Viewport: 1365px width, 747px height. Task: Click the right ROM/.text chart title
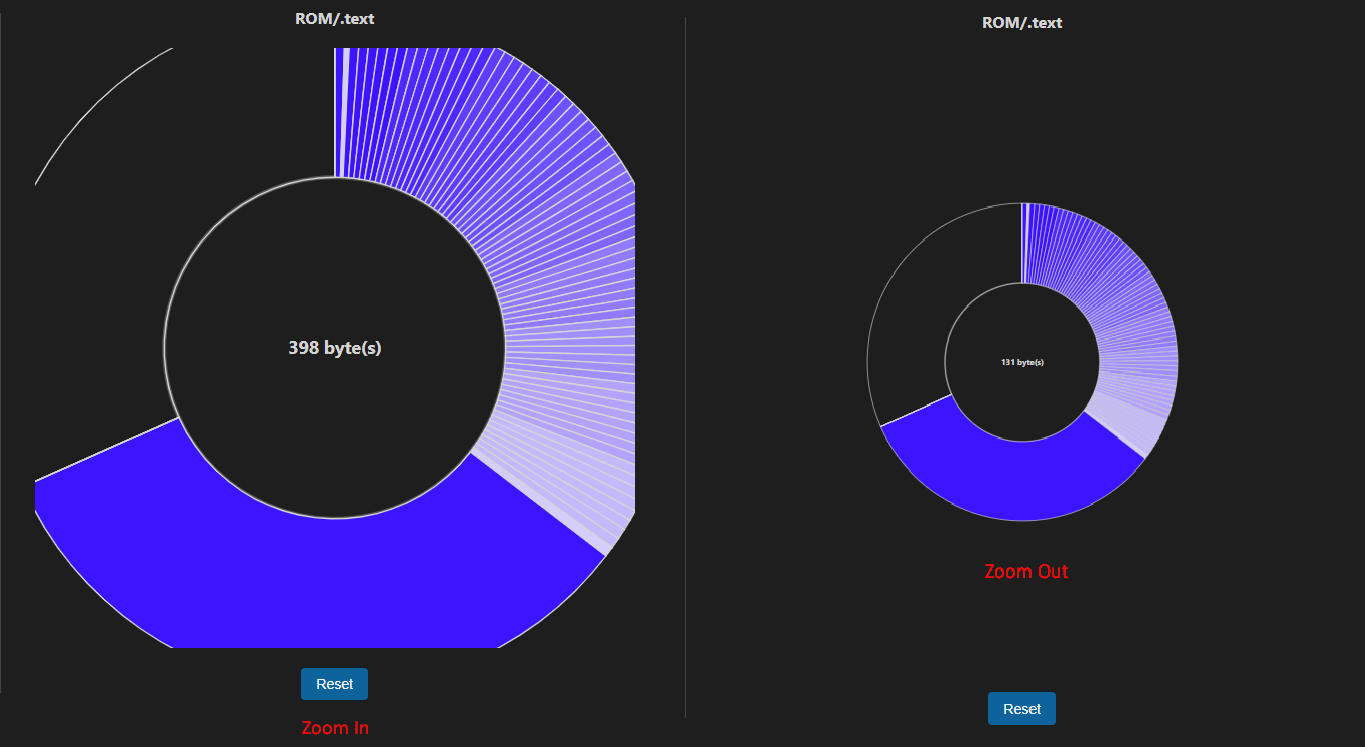pyautogui.click(x=1021, y=22)
